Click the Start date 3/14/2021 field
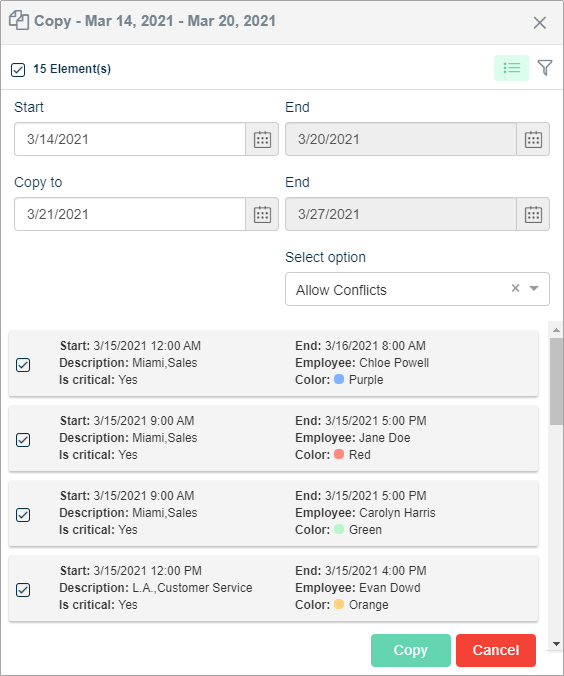564x676 pixels. pyautogui.click(x=130, y=139)
